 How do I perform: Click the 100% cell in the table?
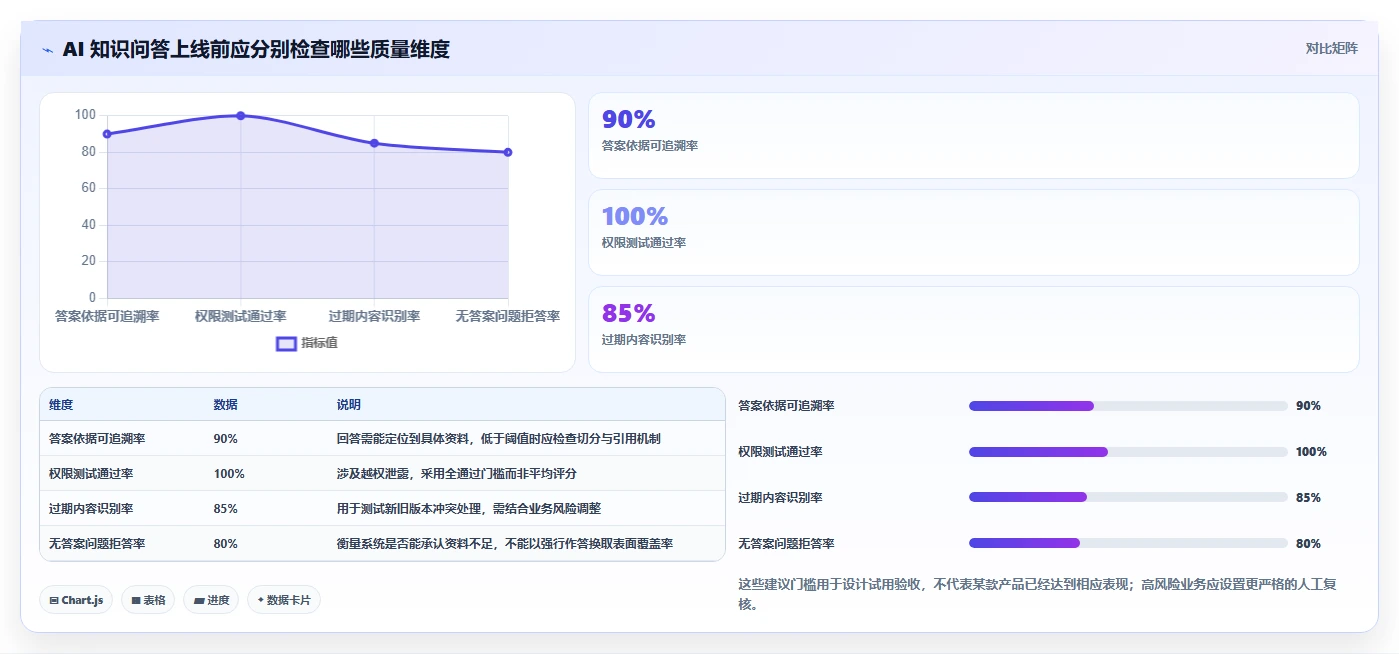point(229,474)
